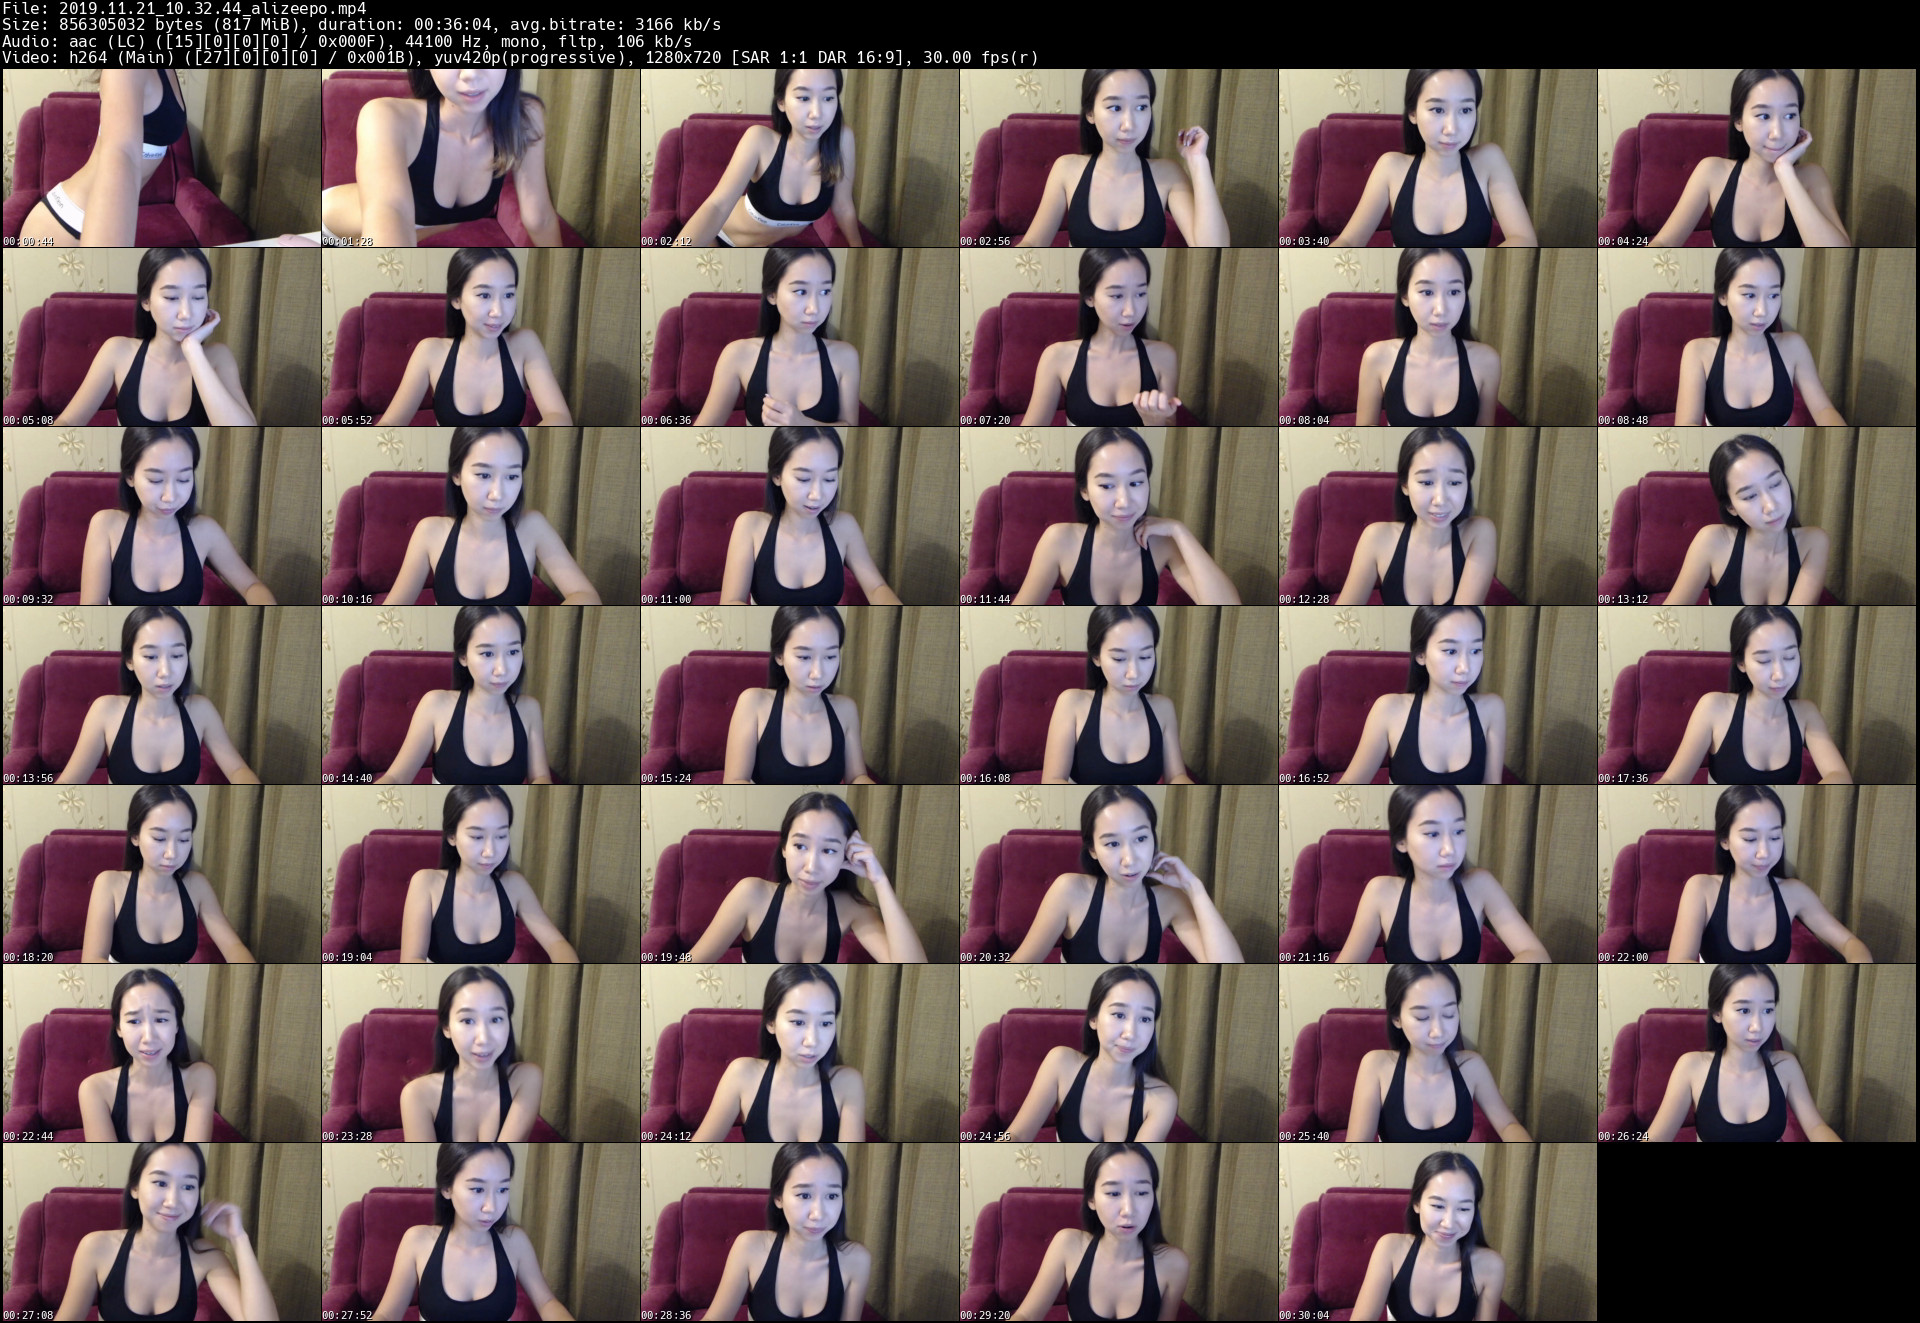This screenshot has width=1920, height=1323.
Task: Click the thumbnail stamped 00:22:00
Action: coord(1756,874)
